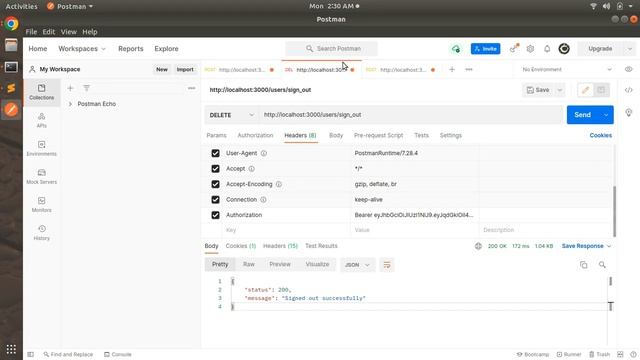Switch to the Authorization request tab
The image size is (640, 360).
[x=255, y=136]
